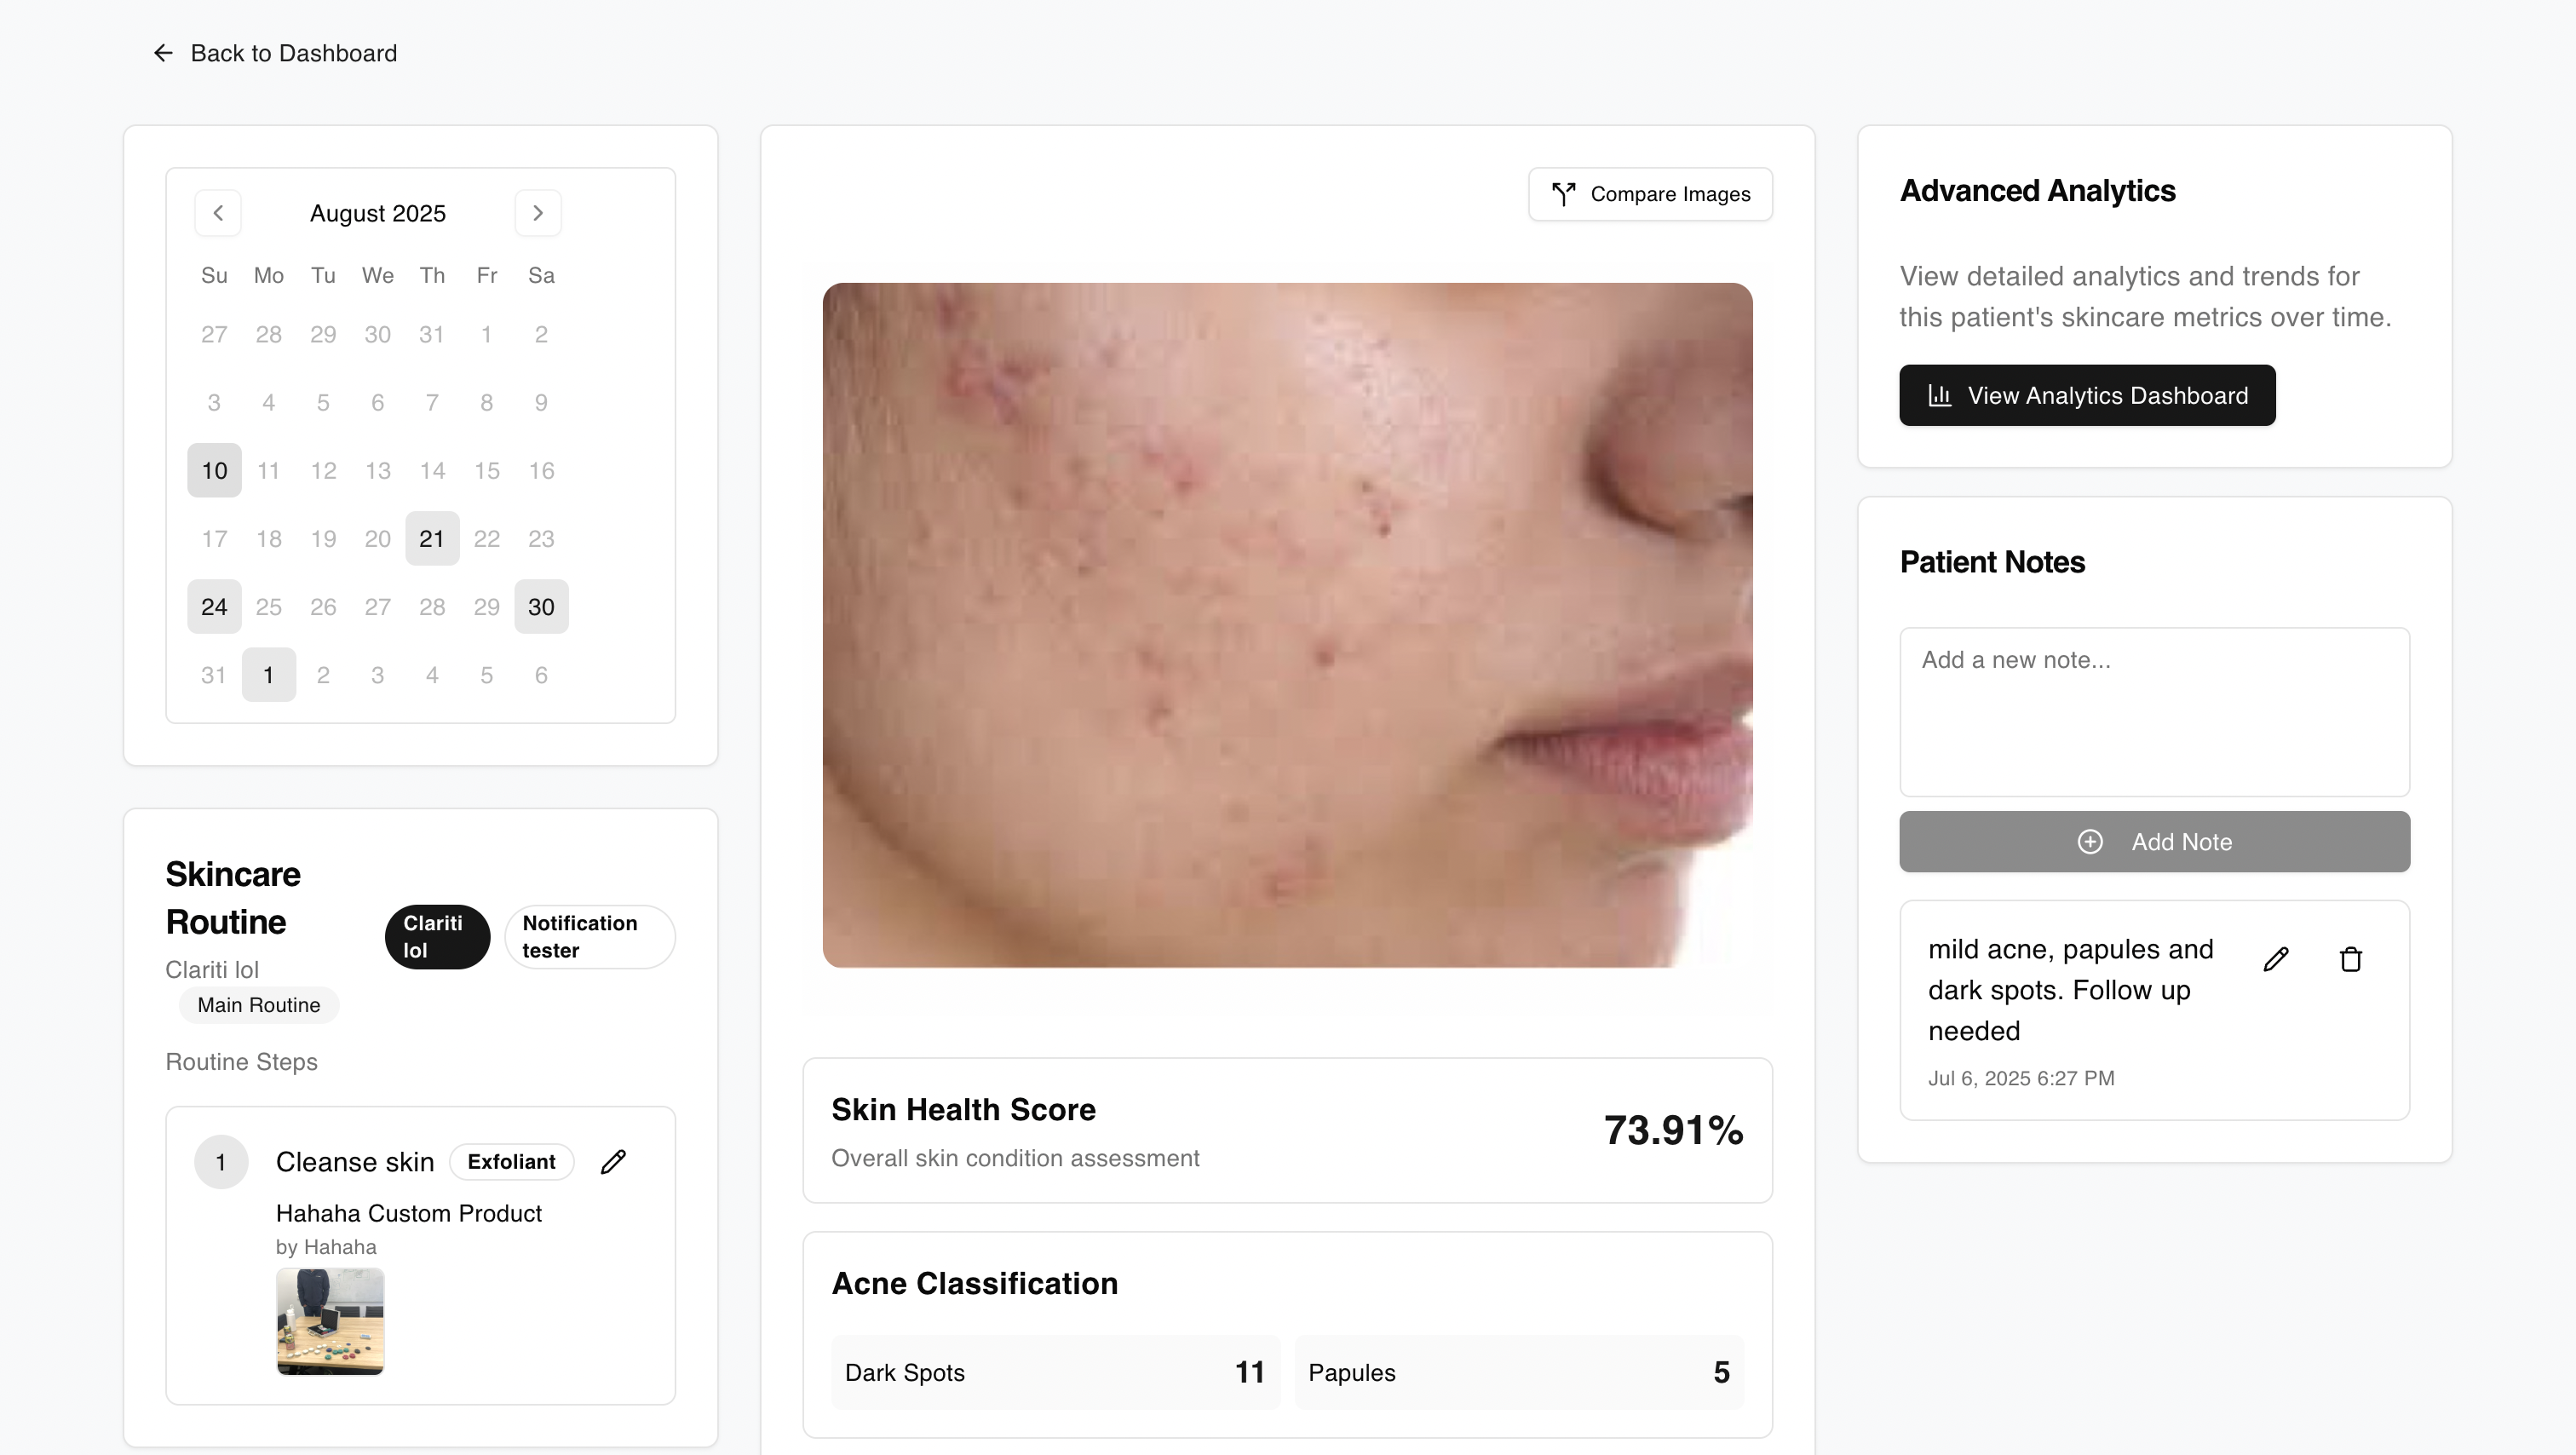Image resolution: width=2576 pixels, height=1455 pixels.
Task: Click the Add a new note field
Action: tap(2154, 711)
